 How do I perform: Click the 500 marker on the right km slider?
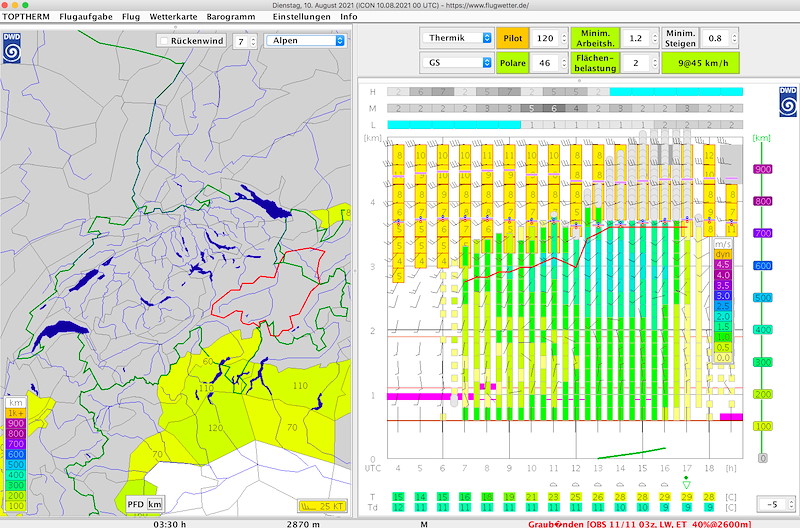763,297
